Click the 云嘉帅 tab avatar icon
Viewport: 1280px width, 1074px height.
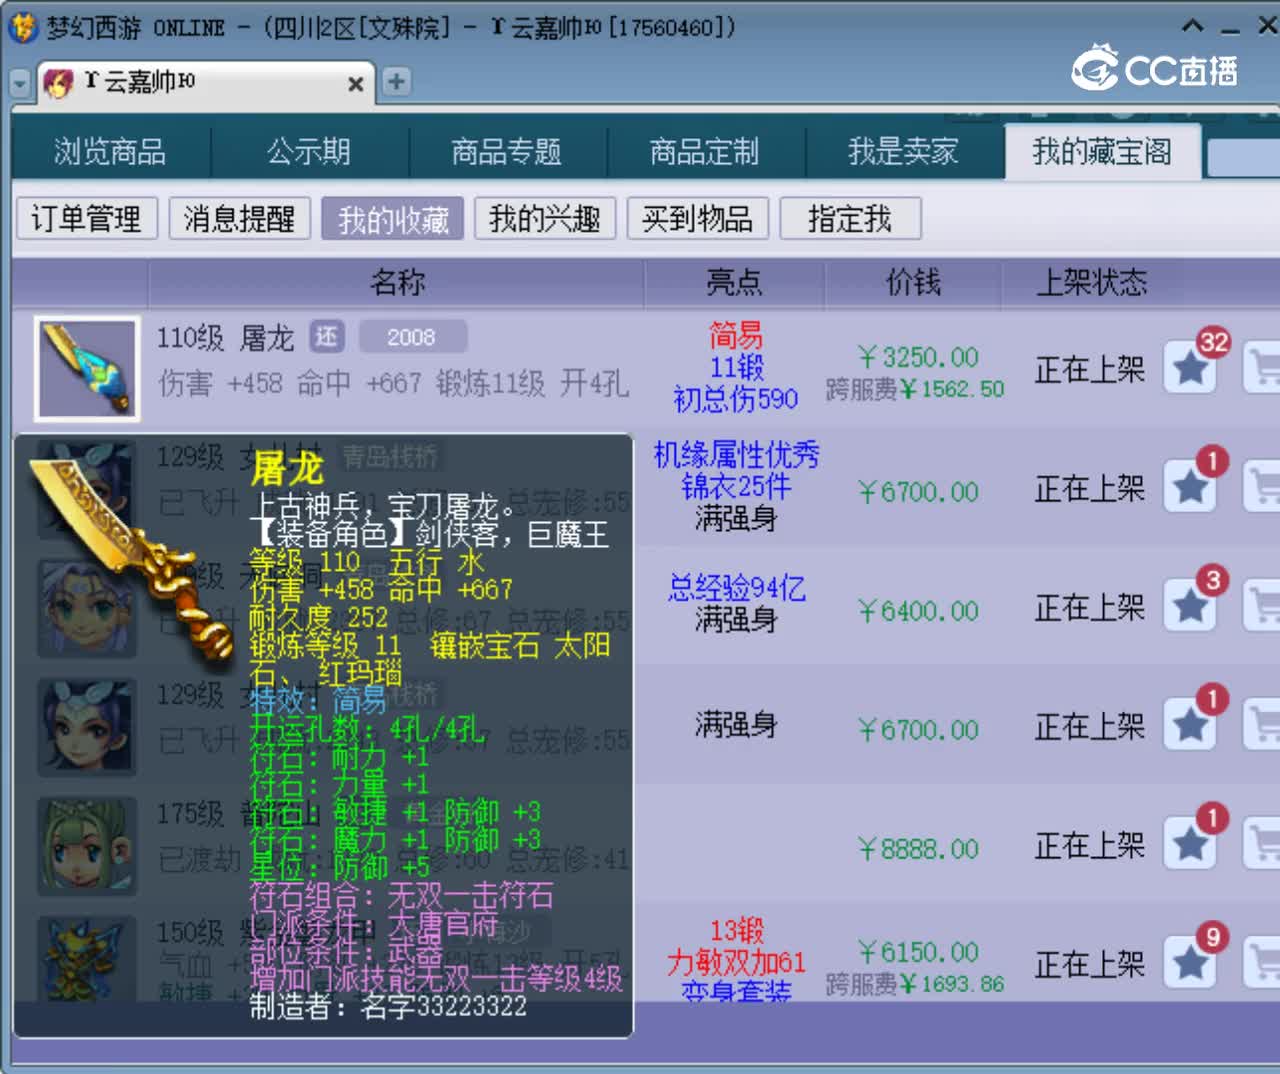(59, 83)
